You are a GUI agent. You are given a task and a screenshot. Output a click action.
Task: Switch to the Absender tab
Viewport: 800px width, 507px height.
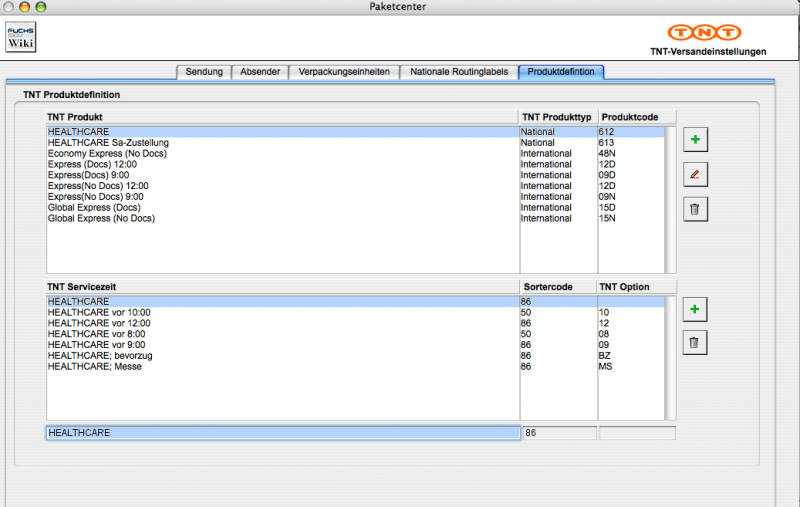pyautogui.click(x=260, y=72)
